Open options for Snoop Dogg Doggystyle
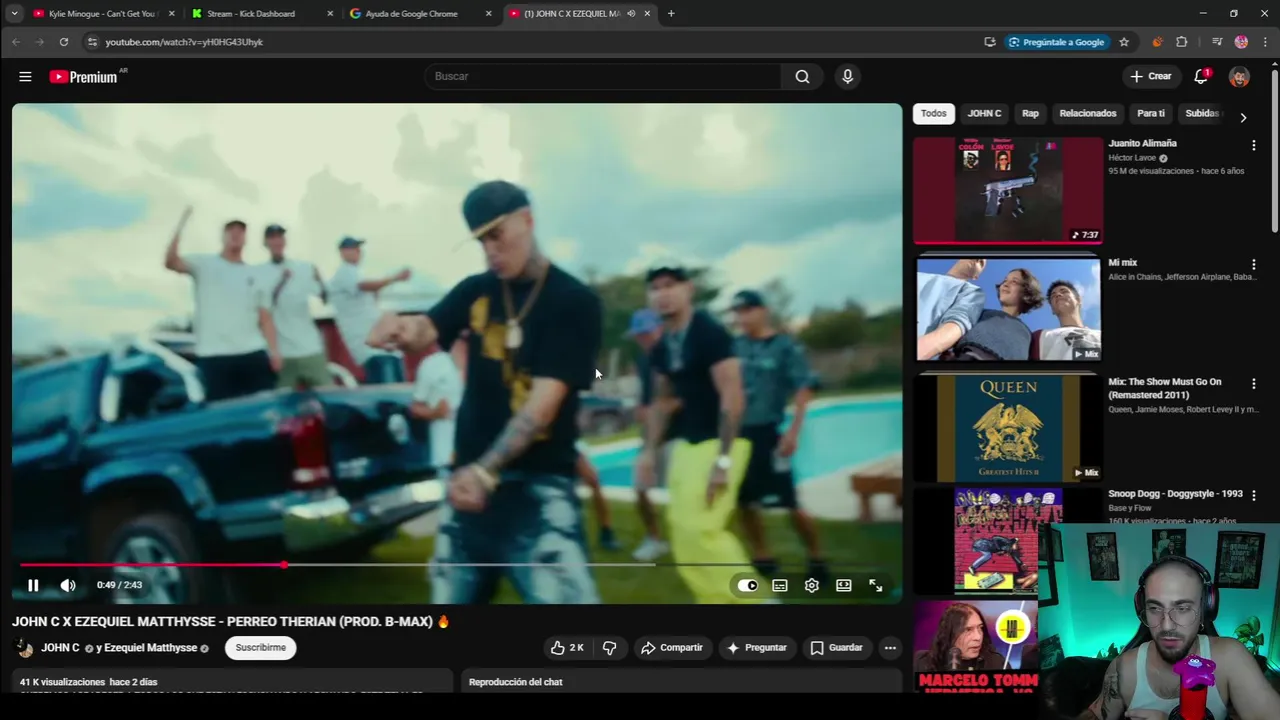This screenshot has height=720, width=1280. 1253,496
